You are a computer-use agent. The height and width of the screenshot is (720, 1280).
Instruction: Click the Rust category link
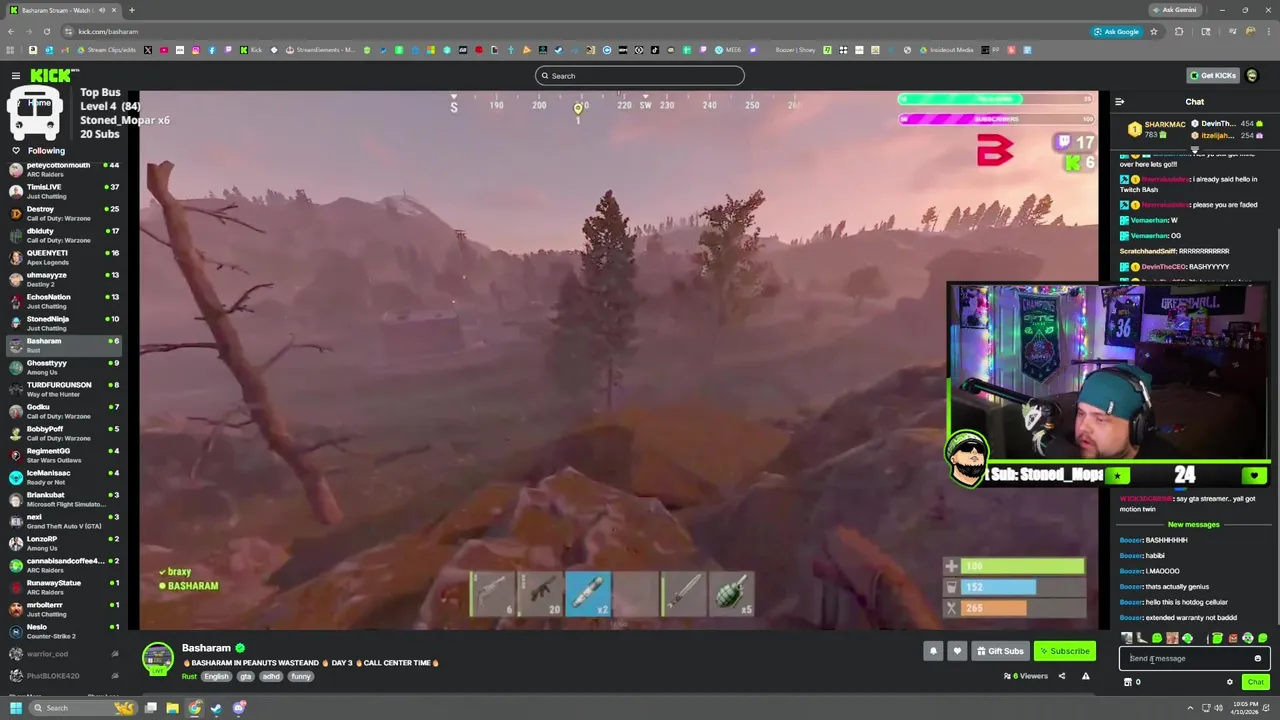pyautogui.click(x=189, y=677)
